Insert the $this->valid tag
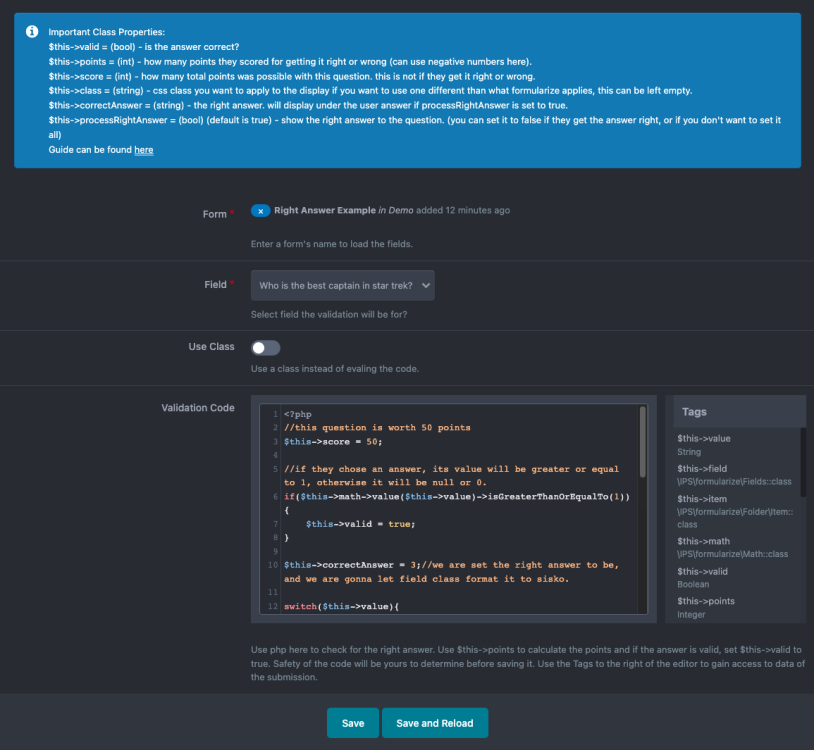 click(701, 571)
